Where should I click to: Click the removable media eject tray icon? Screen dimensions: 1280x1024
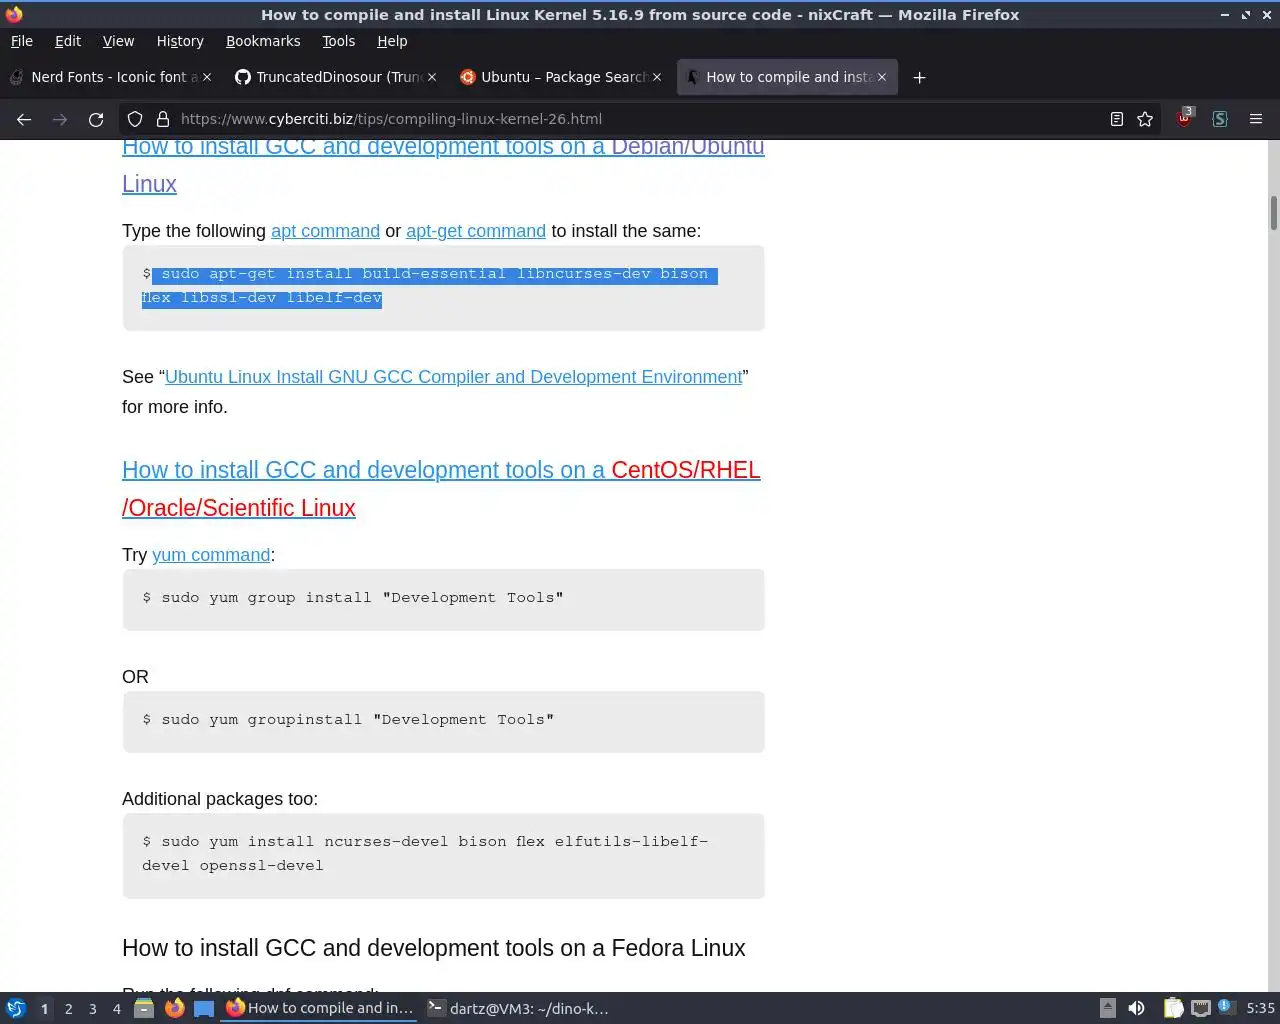pos(1108,1008)
